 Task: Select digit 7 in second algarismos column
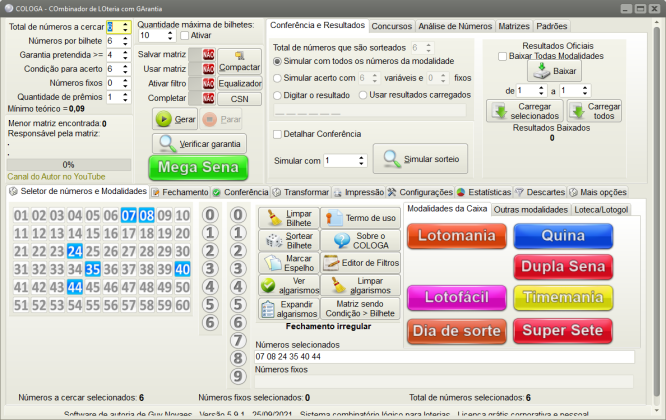point(238,340)
